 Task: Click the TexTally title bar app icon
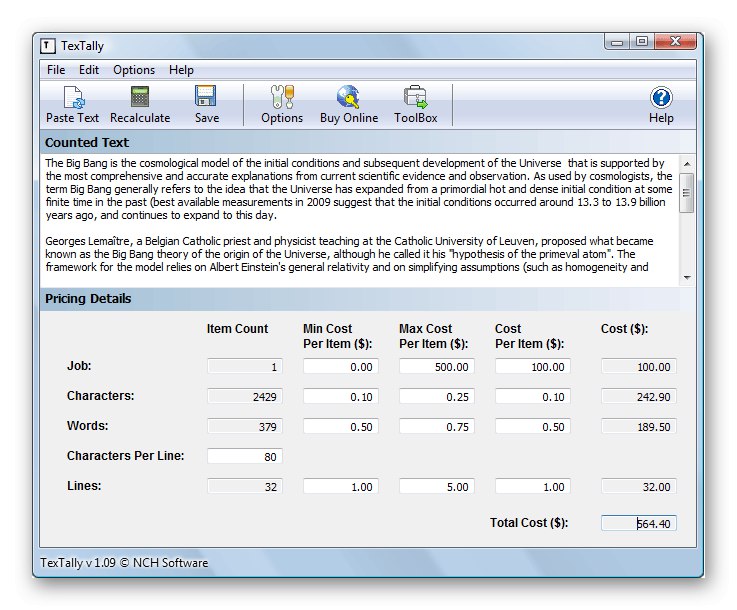tap(47, 46)
